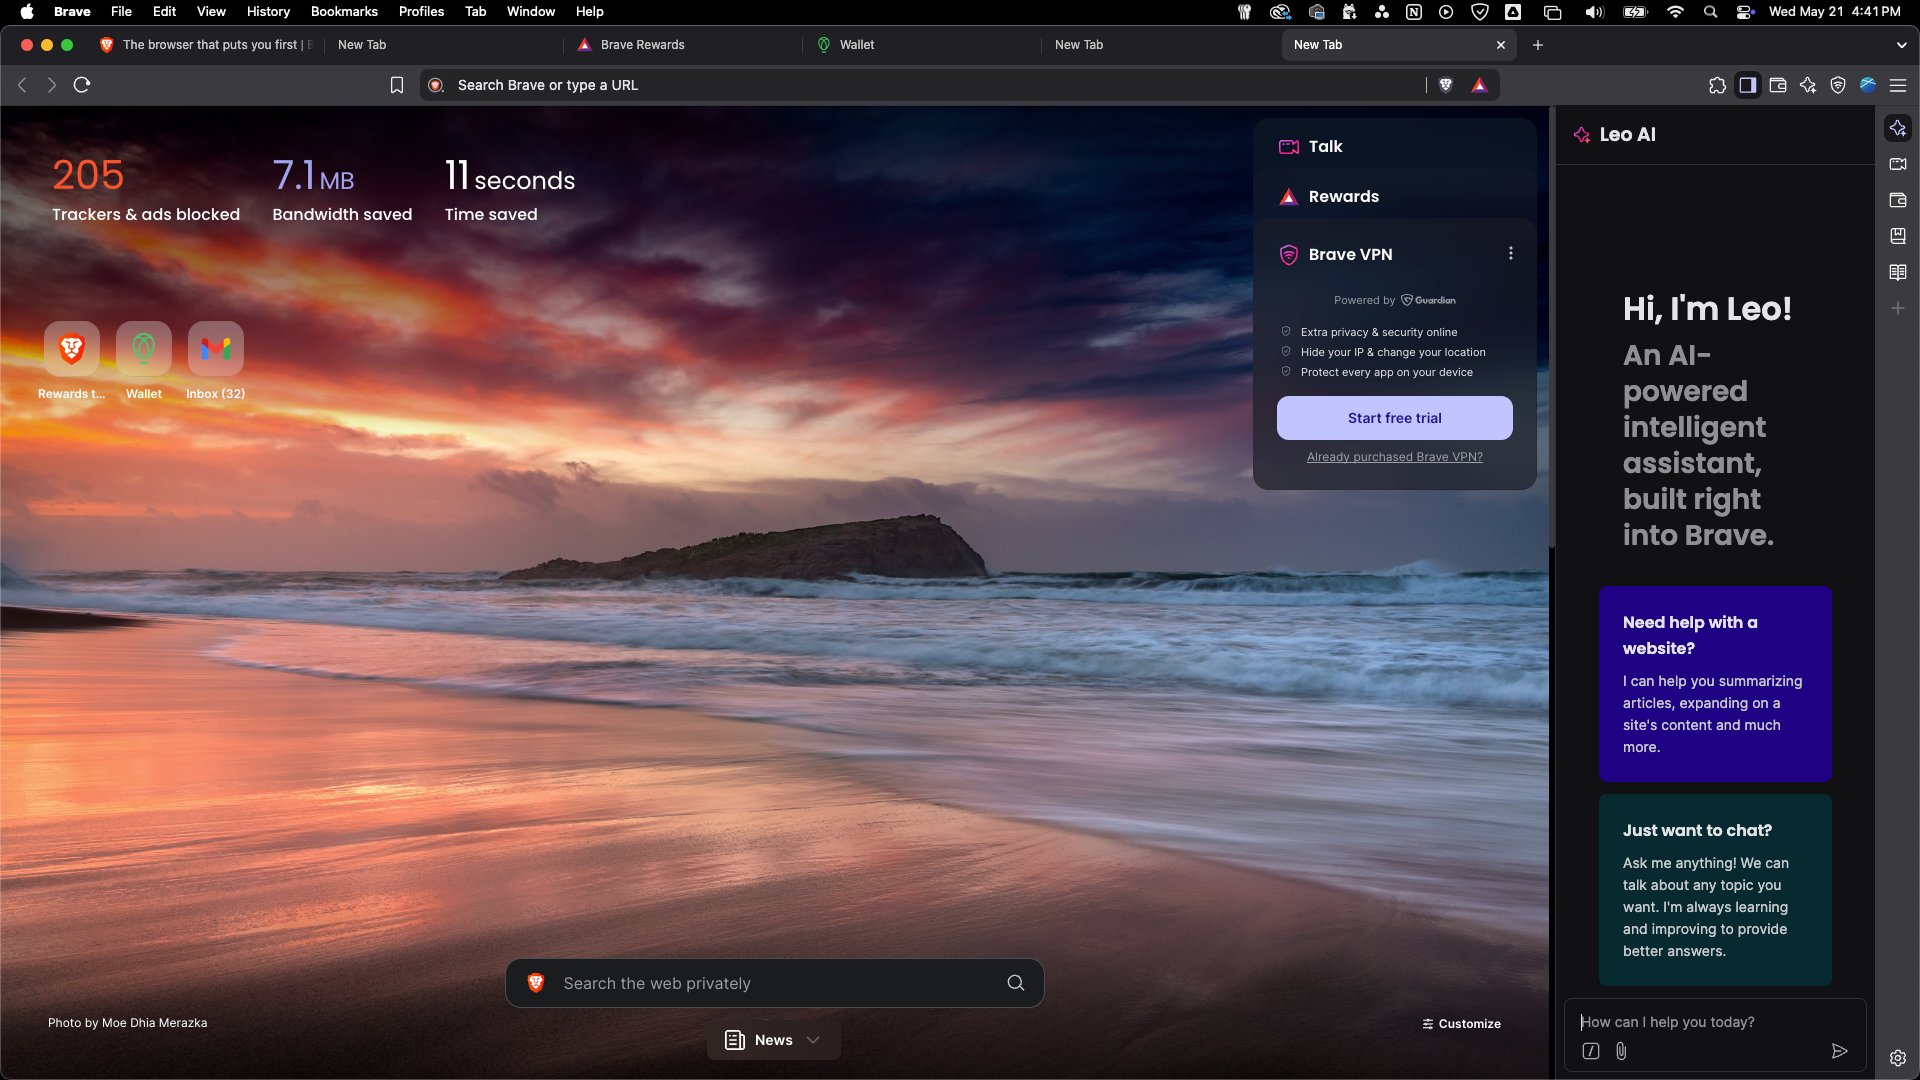
Task: Open the Reading List icon in sidebar
Action: click(1898, 272)
